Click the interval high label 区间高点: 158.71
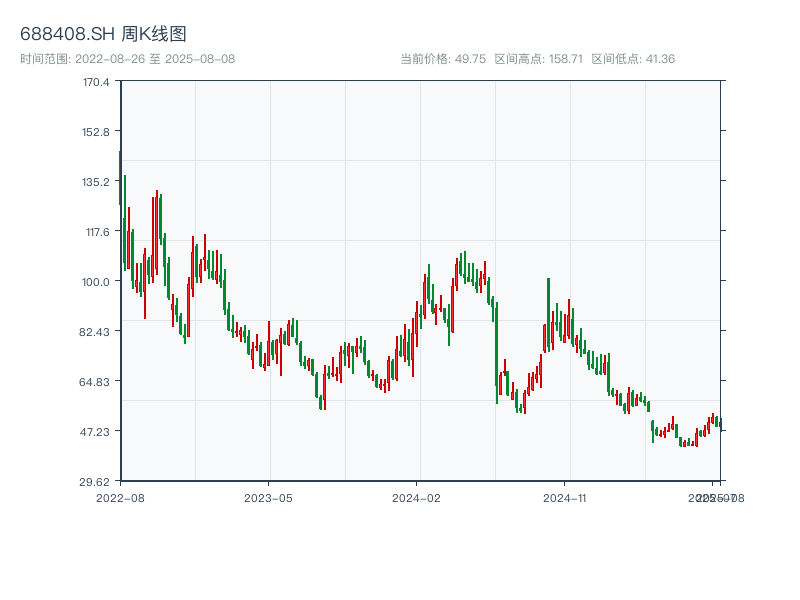The height and width of the screenshot is (600, 800). click(538, 59)
